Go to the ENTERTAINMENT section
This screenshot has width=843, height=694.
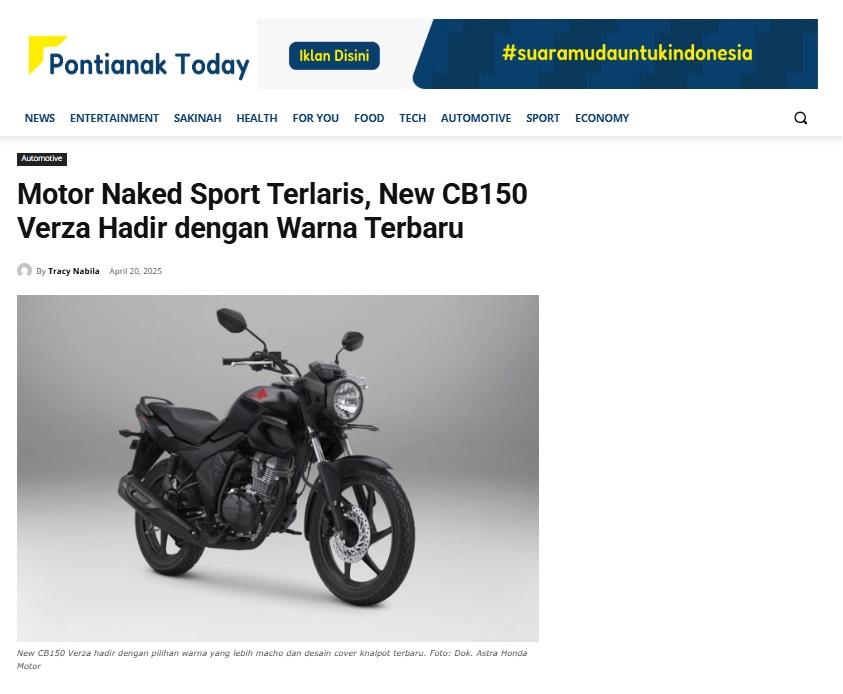click(114, 118)
